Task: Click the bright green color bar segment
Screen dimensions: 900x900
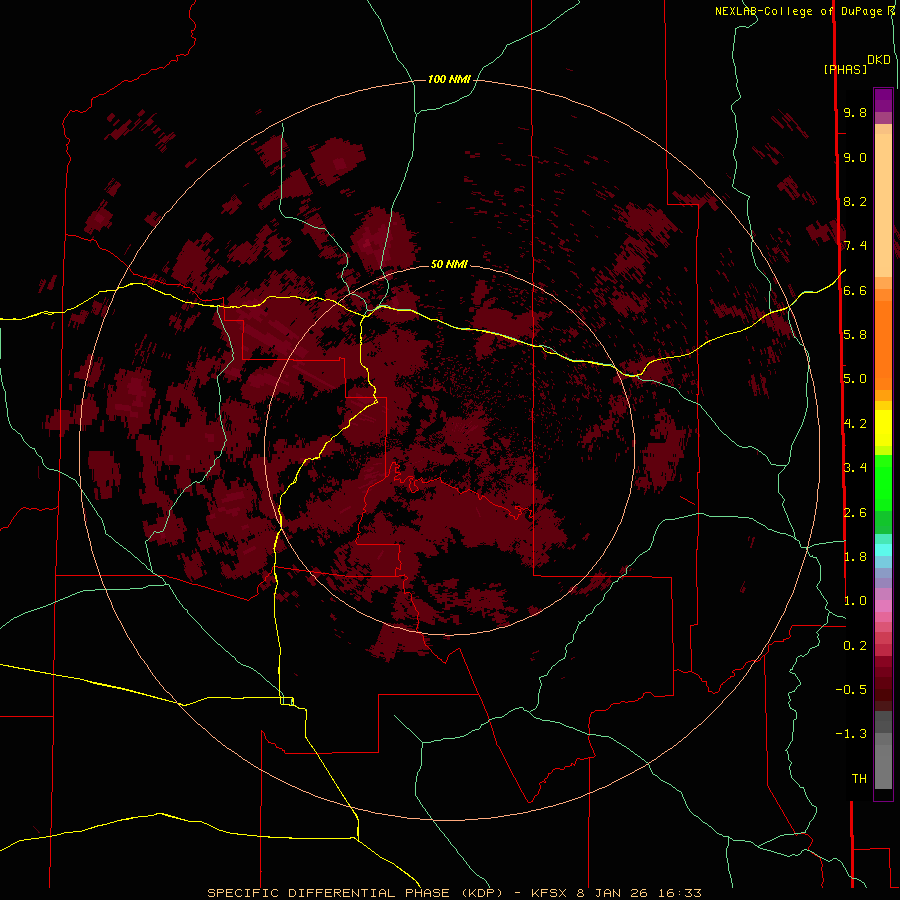Action: tap(883, 483)
